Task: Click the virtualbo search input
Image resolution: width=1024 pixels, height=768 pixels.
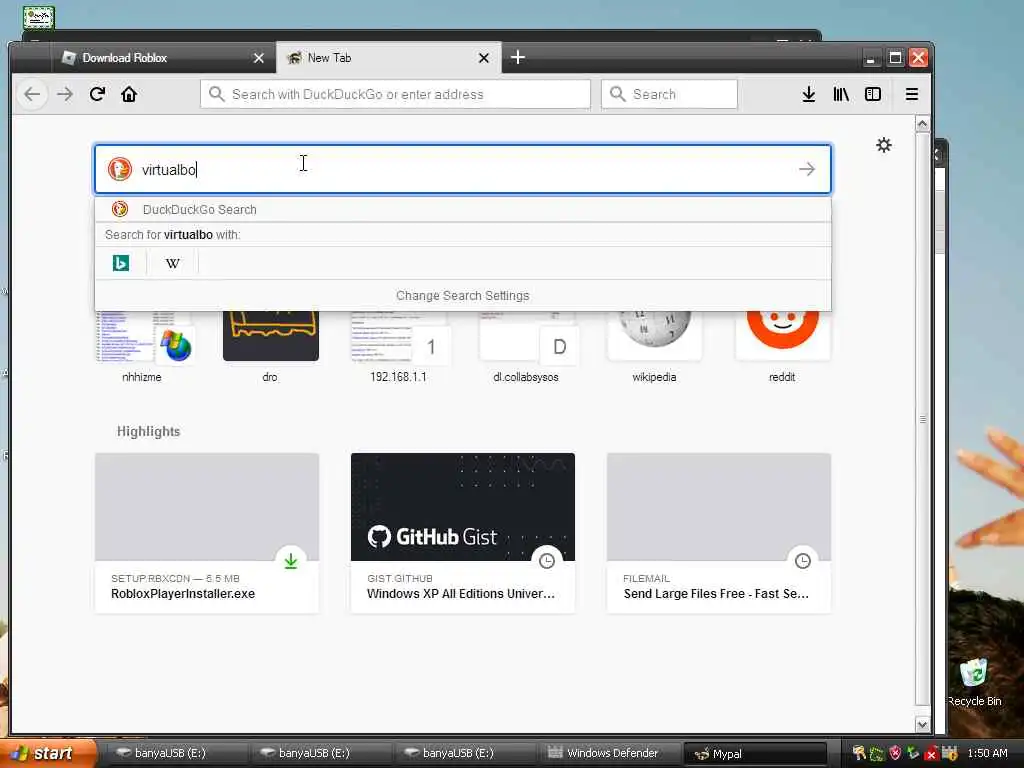Action: (x=463, y=169)
